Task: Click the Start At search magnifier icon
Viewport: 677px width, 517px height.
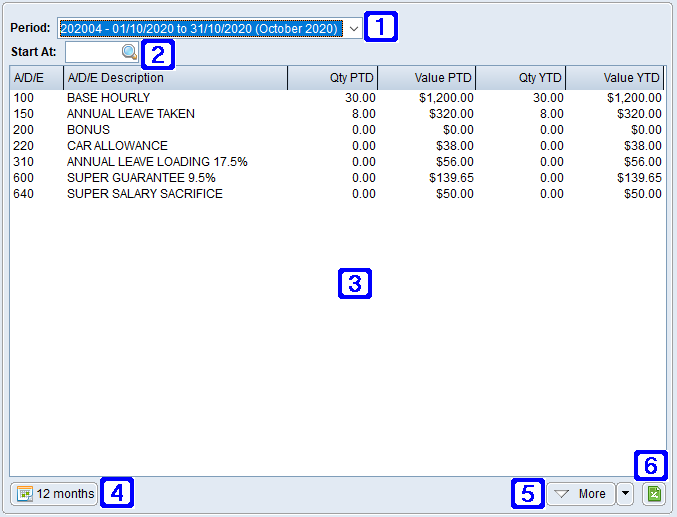Action: pos(129,52)
